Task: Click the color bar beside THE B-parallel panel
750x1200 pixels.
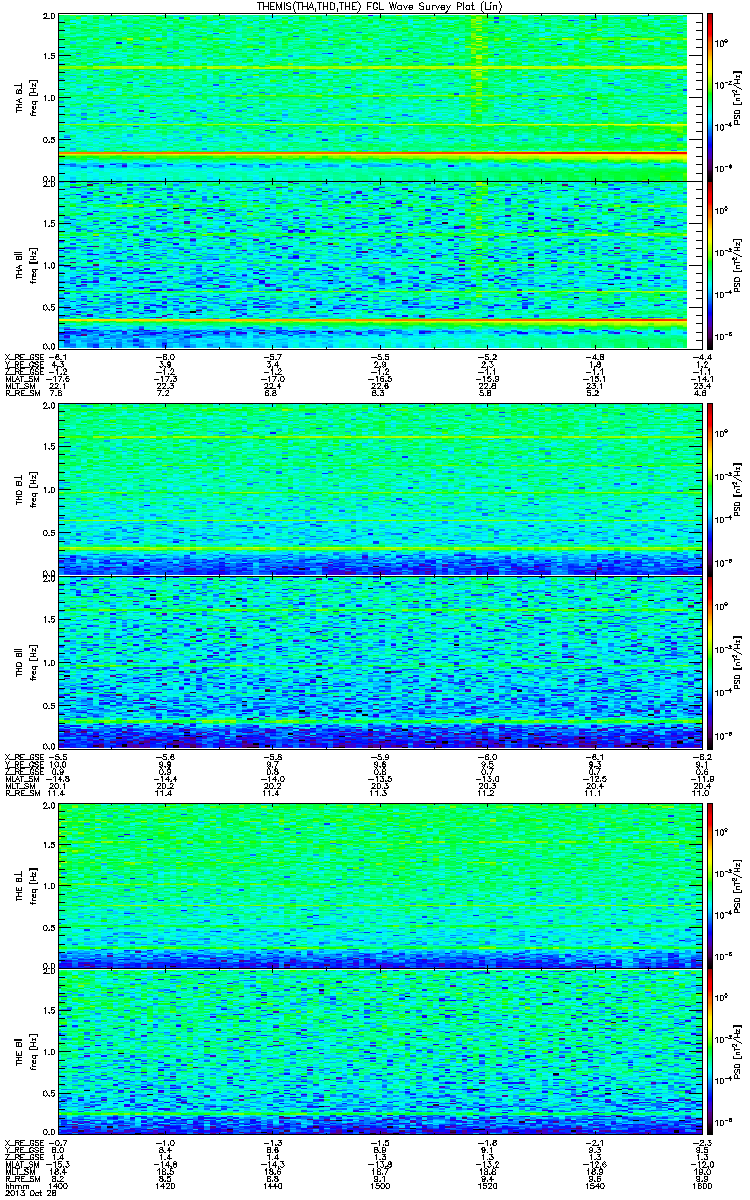Action: coord(709,1052)
